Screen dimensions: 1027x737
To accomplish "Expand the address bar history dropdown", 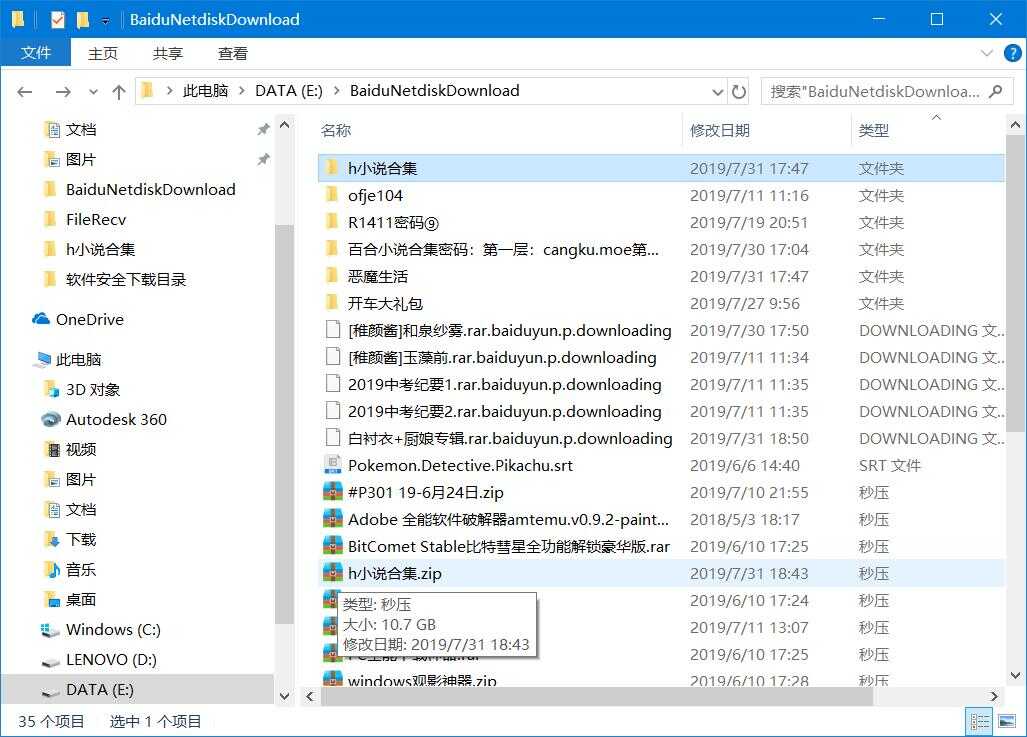I will click(x=718, y=92).
